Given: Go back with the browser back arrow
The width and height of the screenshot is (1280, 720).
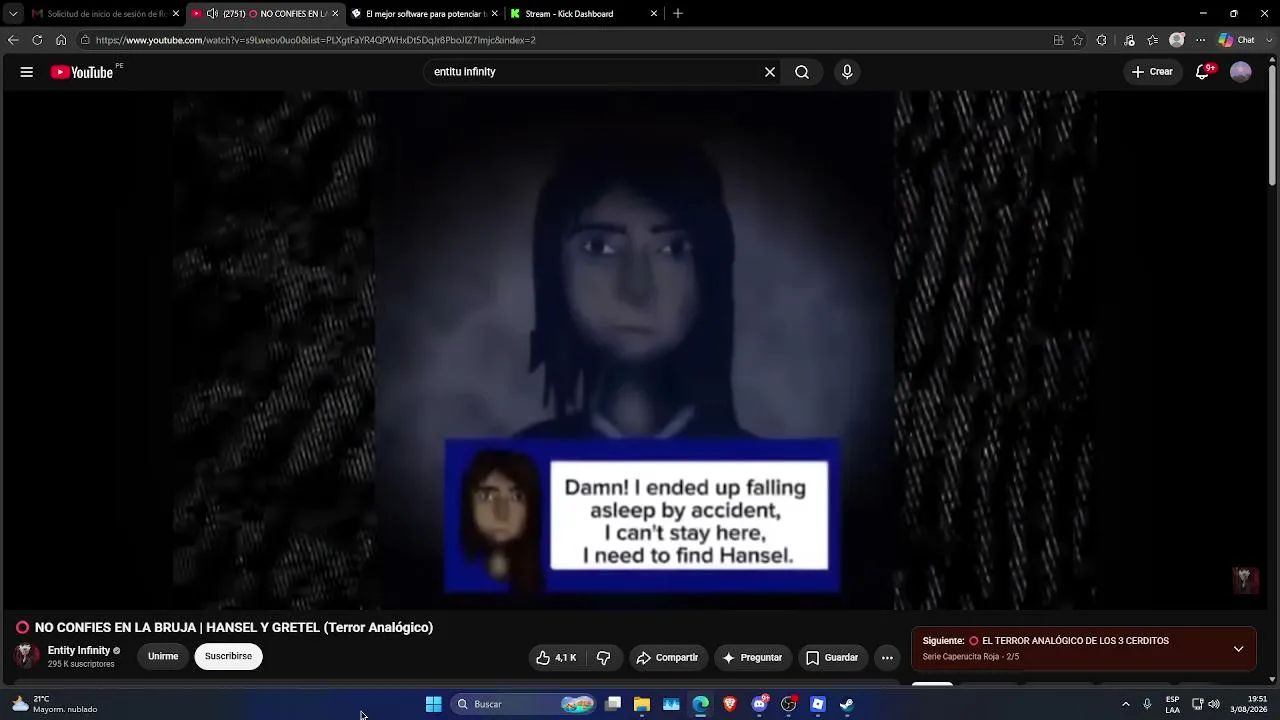Looking at the screenshot, I should click(x=13, y=40).
